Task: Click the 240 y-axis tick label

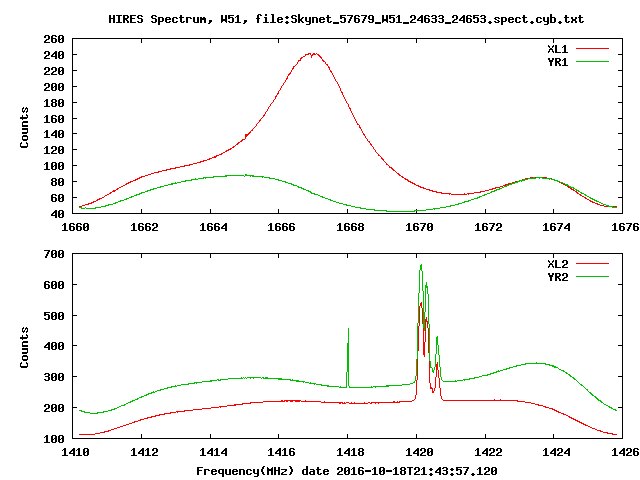Action: 54,55
